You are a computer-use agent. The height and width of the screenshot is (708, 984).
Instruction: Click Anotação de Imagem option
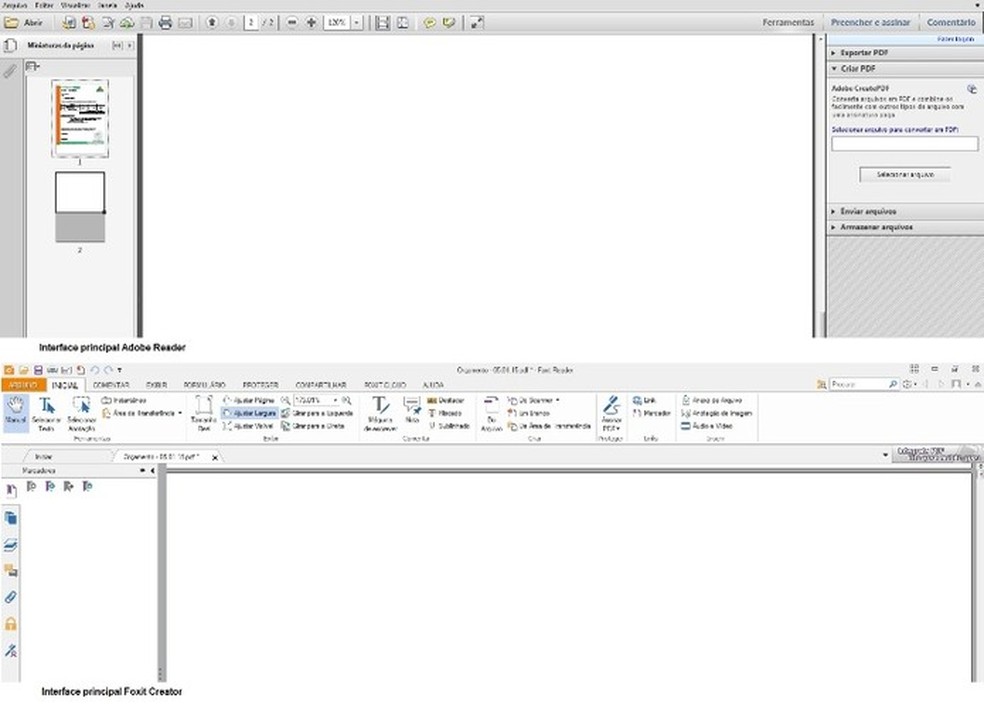(x=717, y=413)
